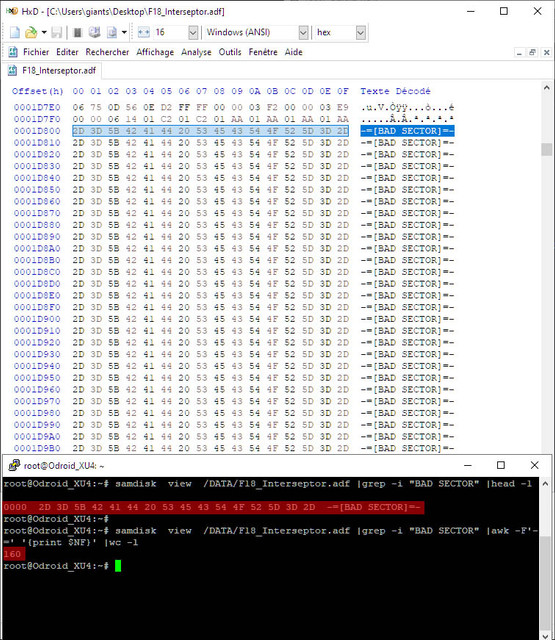Click offset 0001D9B0 row label
This screenshot has width=555, height=640.
37,448
